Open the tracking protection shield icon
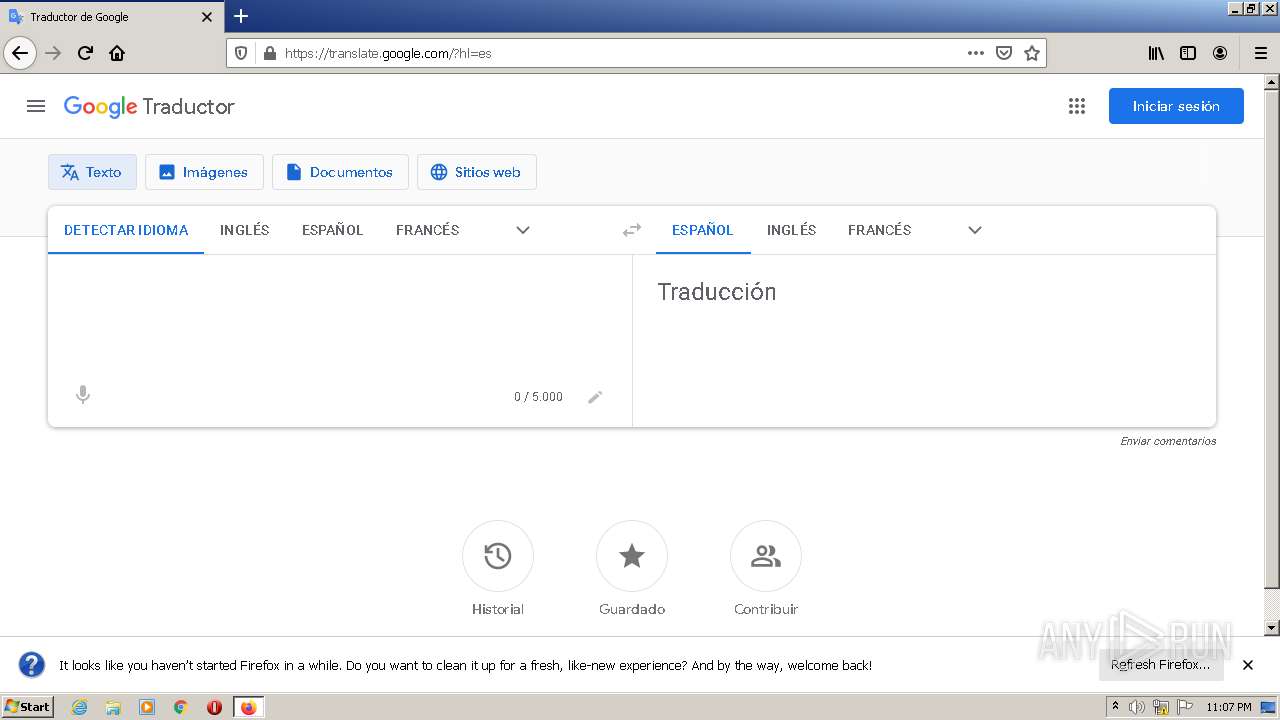Viewport: 1280px width, 720px height. pyautogui.click(x=241, y=53)
